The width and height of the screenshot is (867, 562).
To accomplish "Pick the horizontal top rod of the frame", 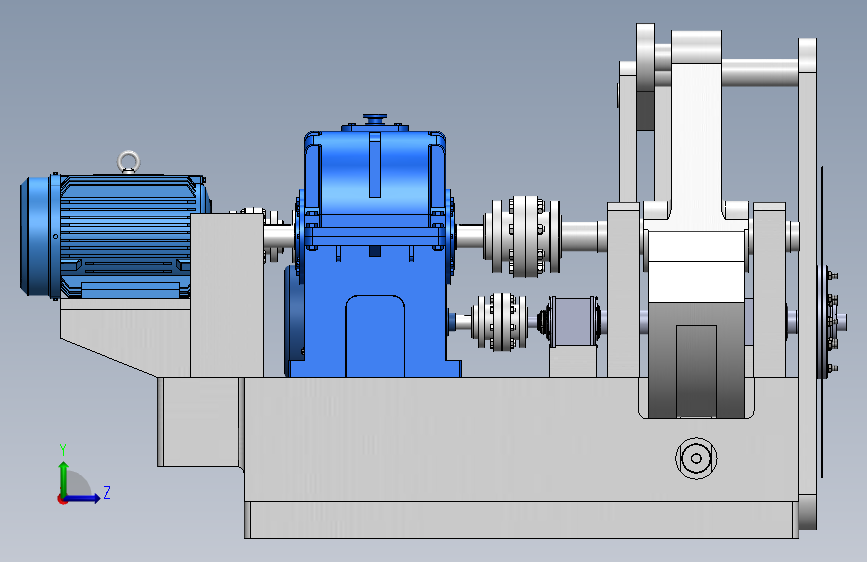I will [x=760, y=72].
